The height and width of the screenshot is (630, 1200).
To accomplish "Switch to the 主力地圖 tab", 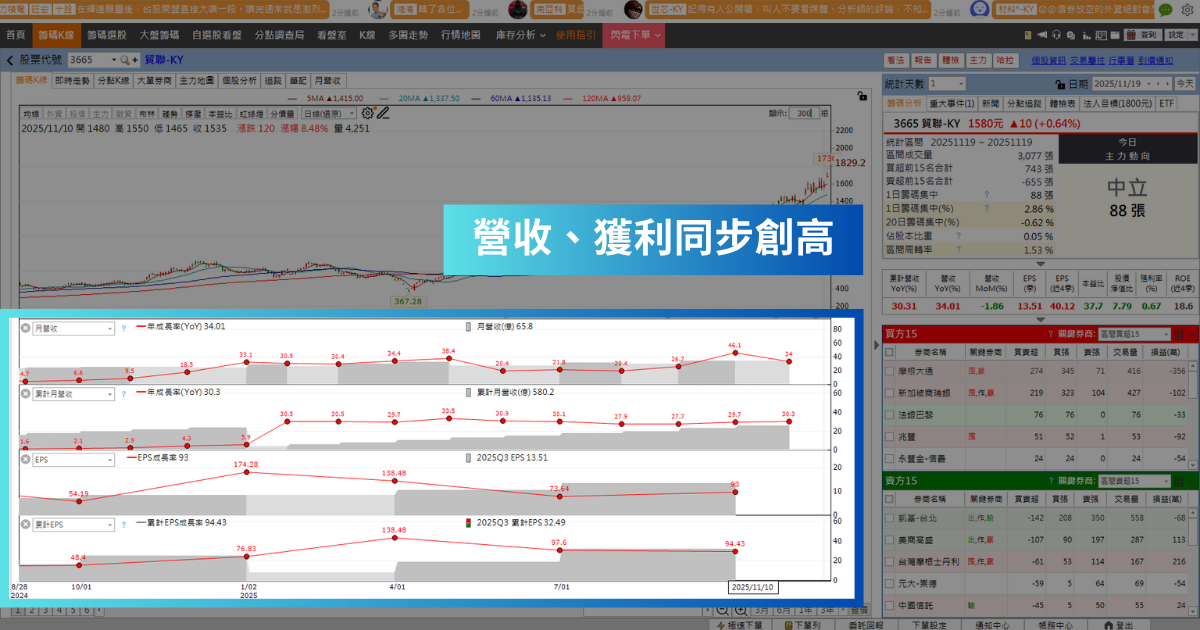I will pyautogui.click(x=196, y=80).
